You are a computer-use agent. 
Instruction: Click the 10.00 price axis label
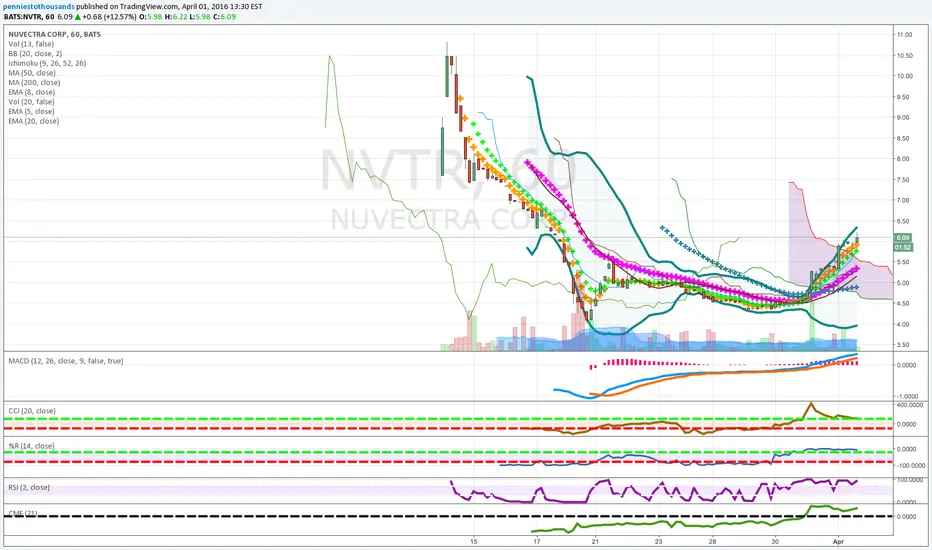point(905,76)
